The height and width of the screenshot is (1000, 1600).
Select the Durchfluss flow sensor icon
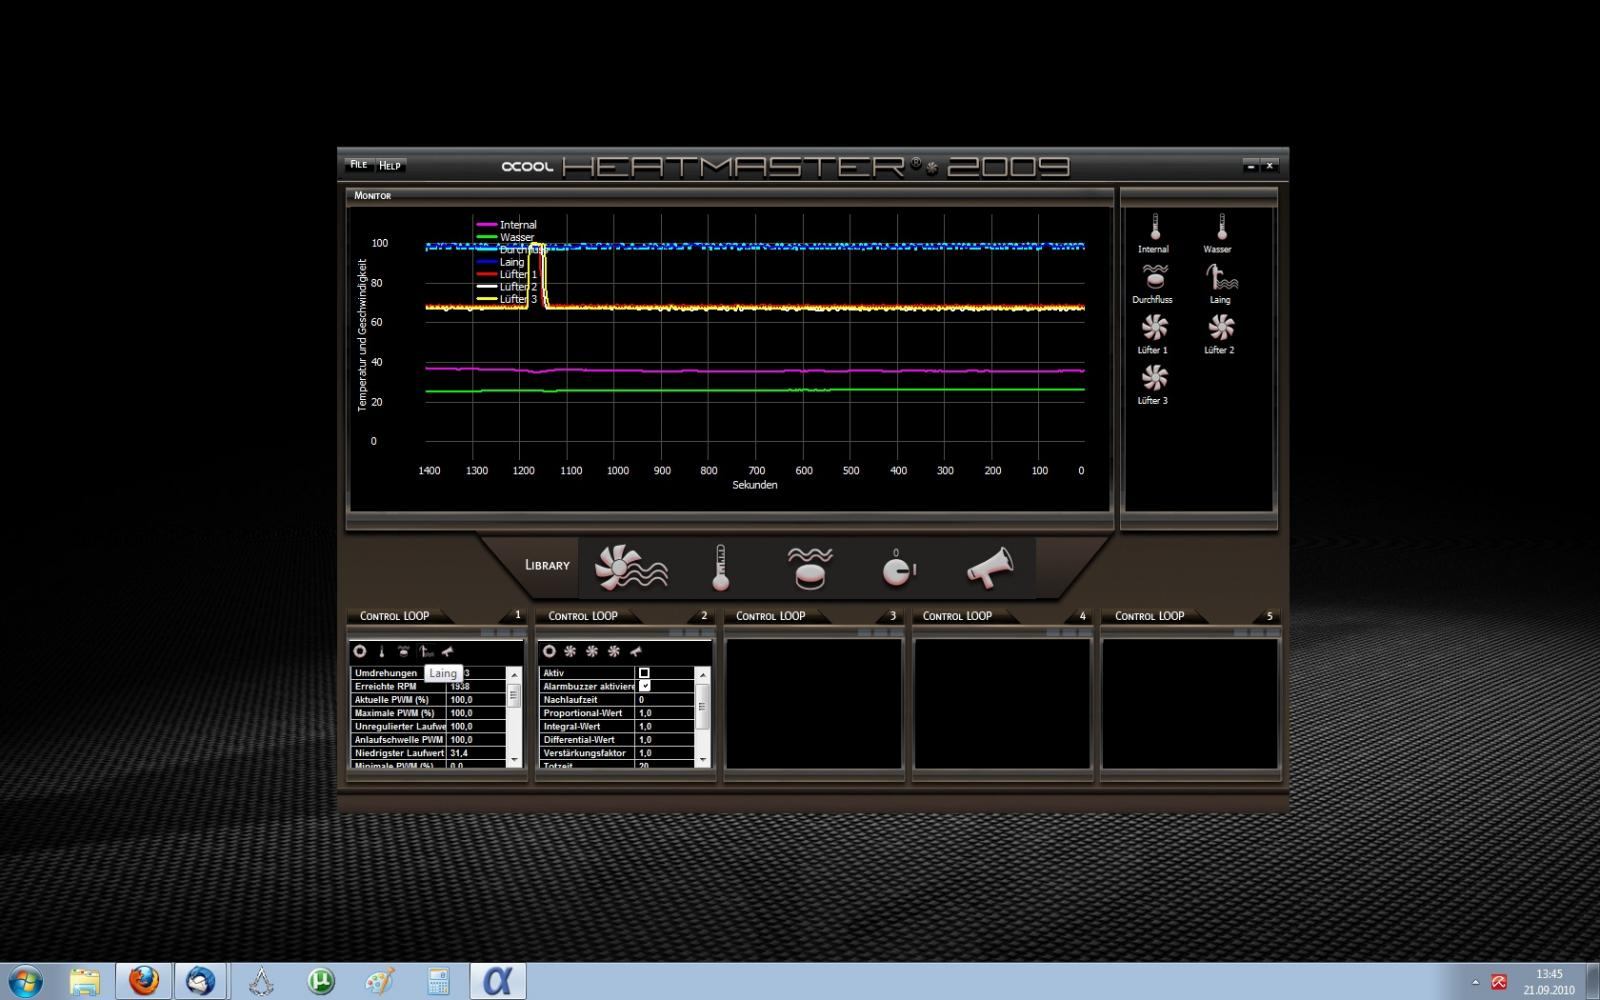1154,276
